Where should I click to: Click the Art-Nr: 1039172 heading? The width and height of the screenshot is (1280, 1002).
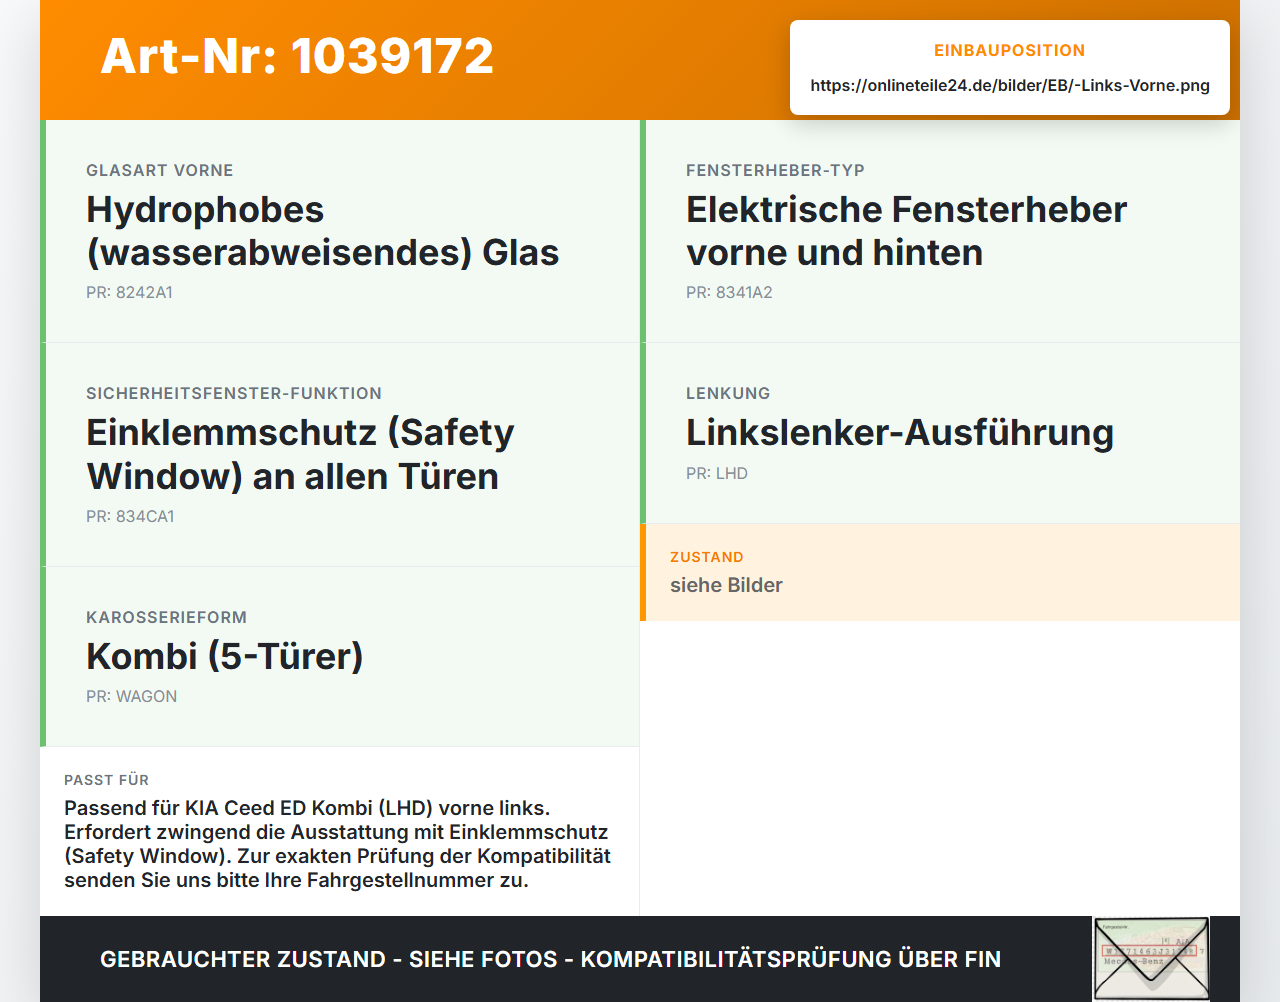point(297,56)
